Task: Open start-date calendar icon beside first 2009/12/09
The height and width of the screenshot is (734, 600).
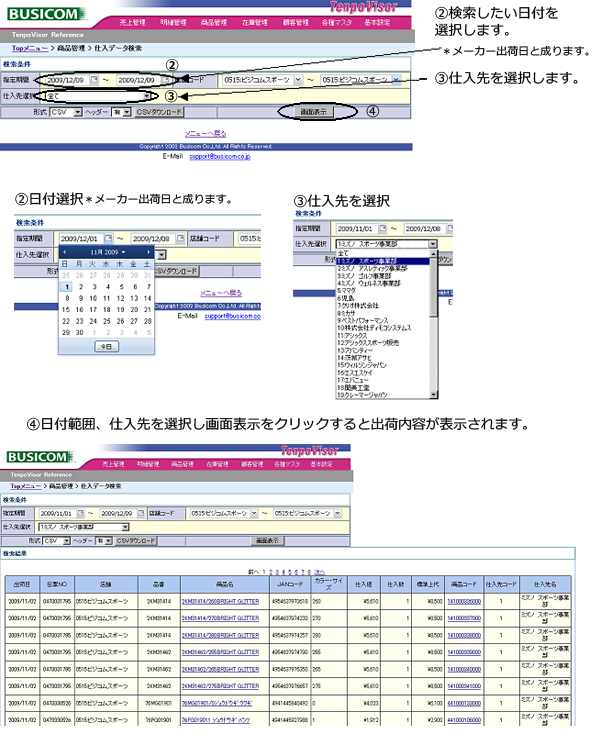Action: coord(94,80)
